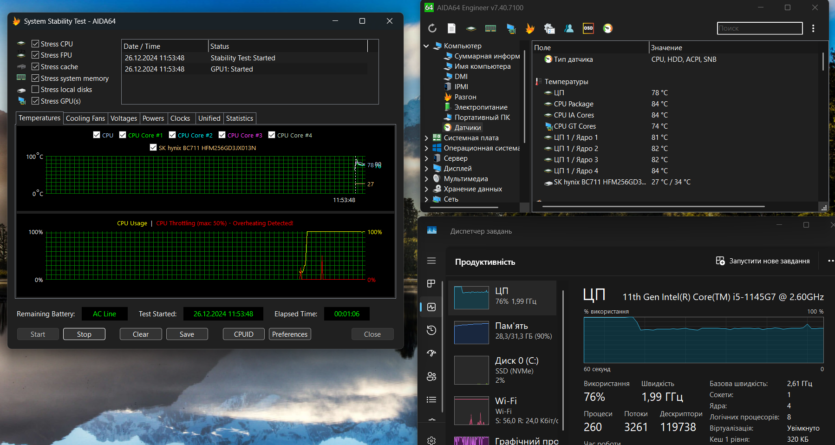
Task: Click the Stop button in Stability Test
Action: [x=84, y=334]
